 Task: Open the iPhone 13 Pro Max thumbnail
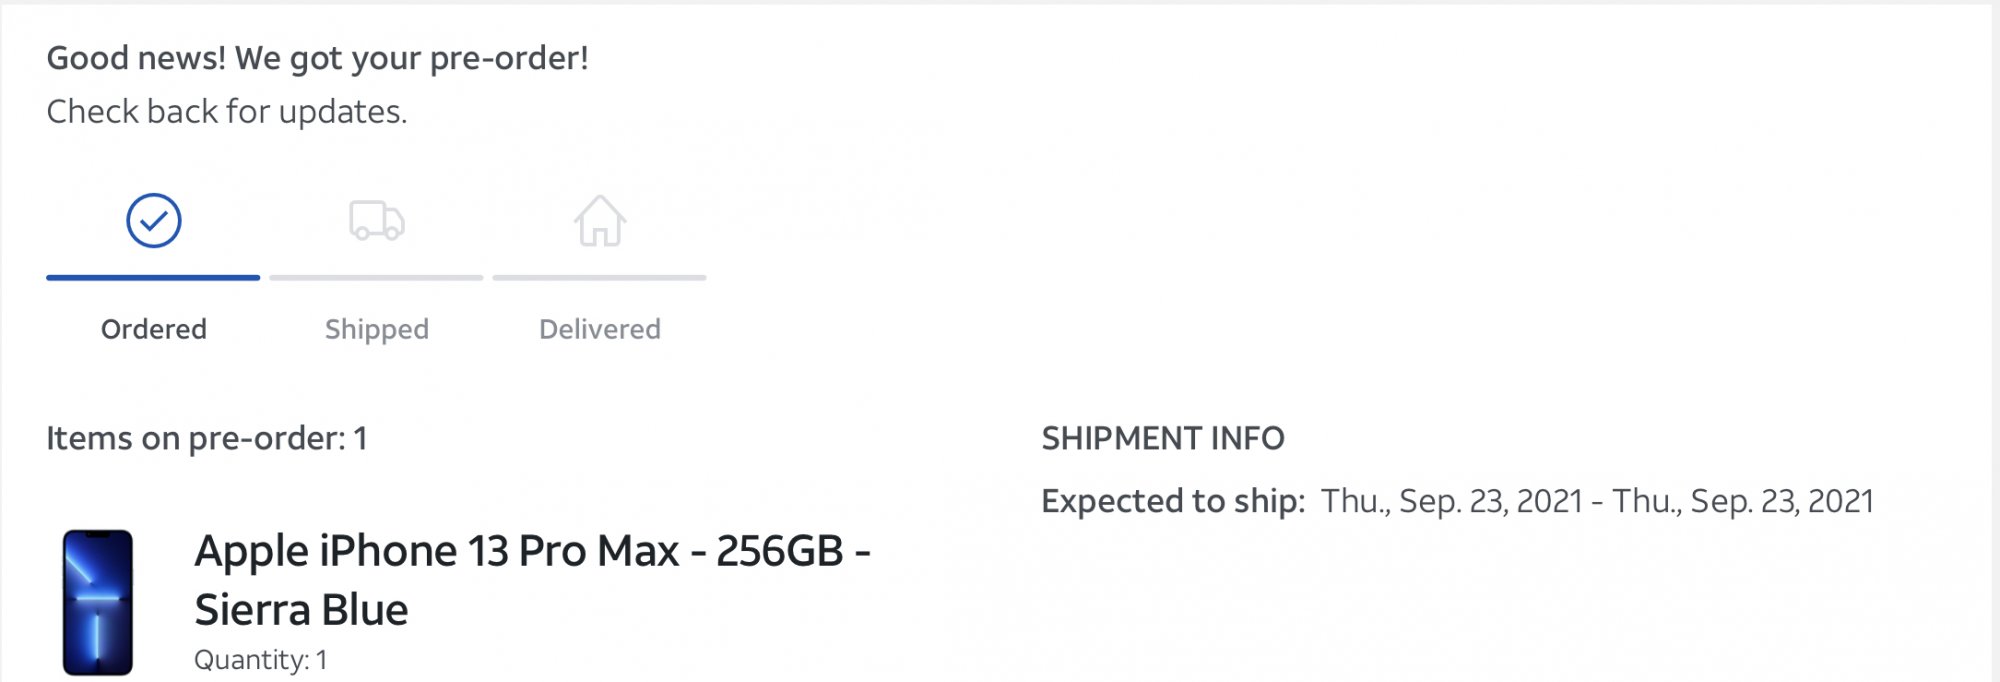tap(98, 602)
